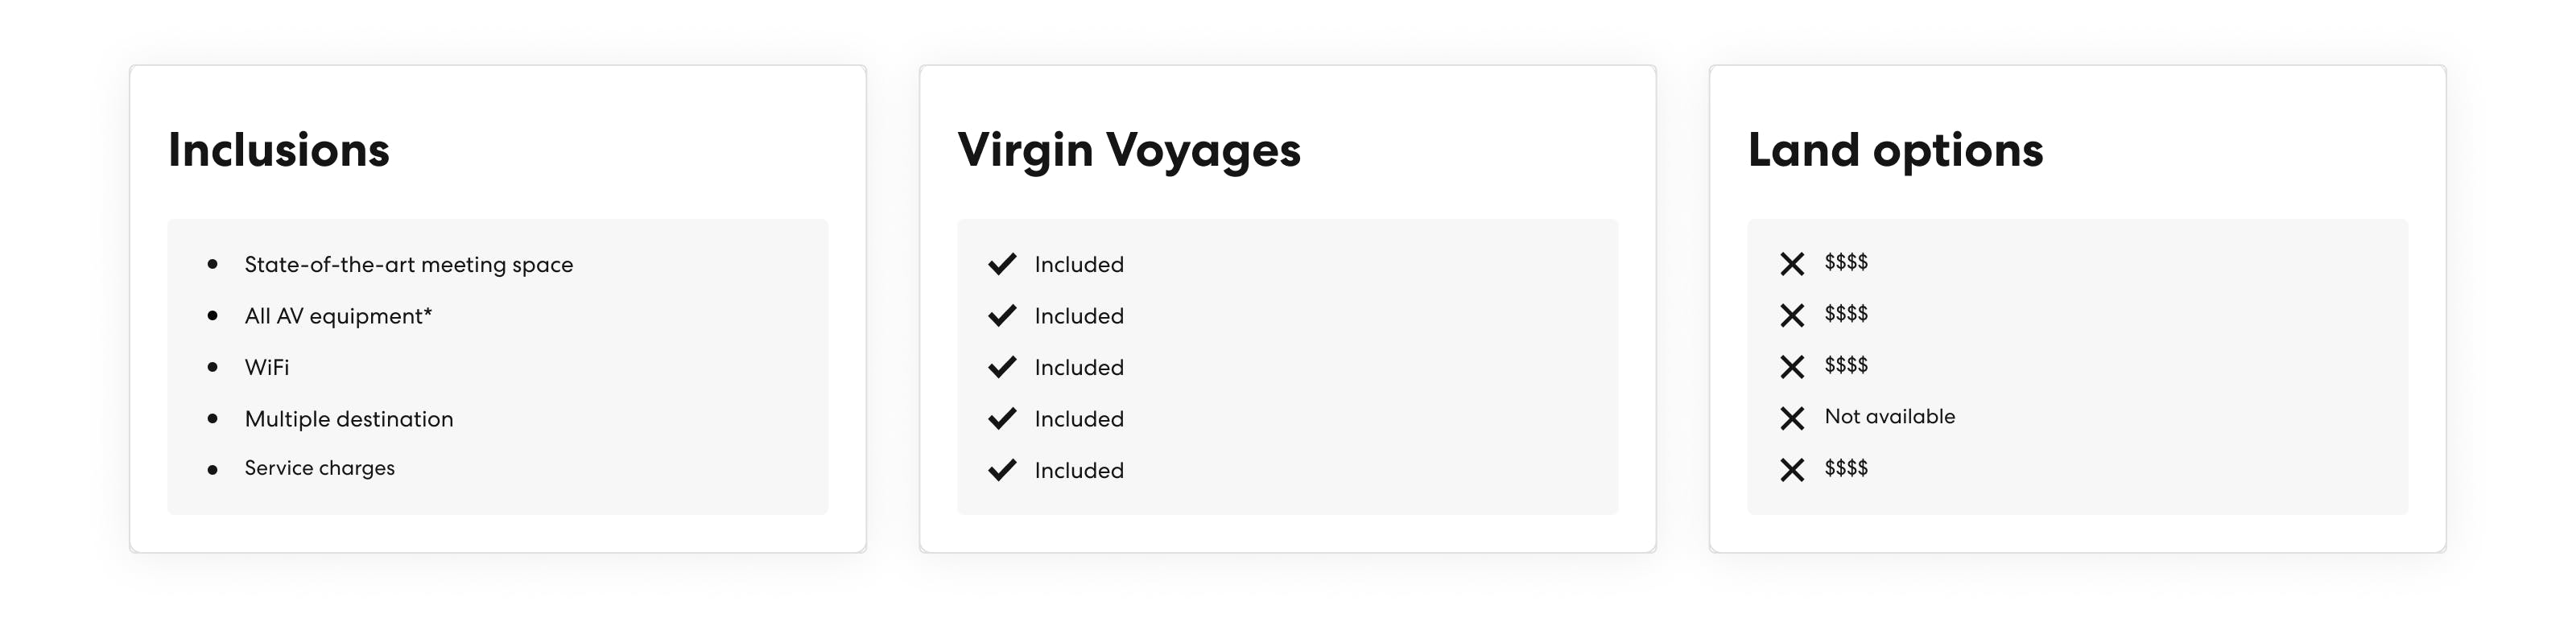Image resolution: width=2576 pixels, height=618 pixels.
Task: Click State-of-the-art meeting space text
Action: [408, 265]
